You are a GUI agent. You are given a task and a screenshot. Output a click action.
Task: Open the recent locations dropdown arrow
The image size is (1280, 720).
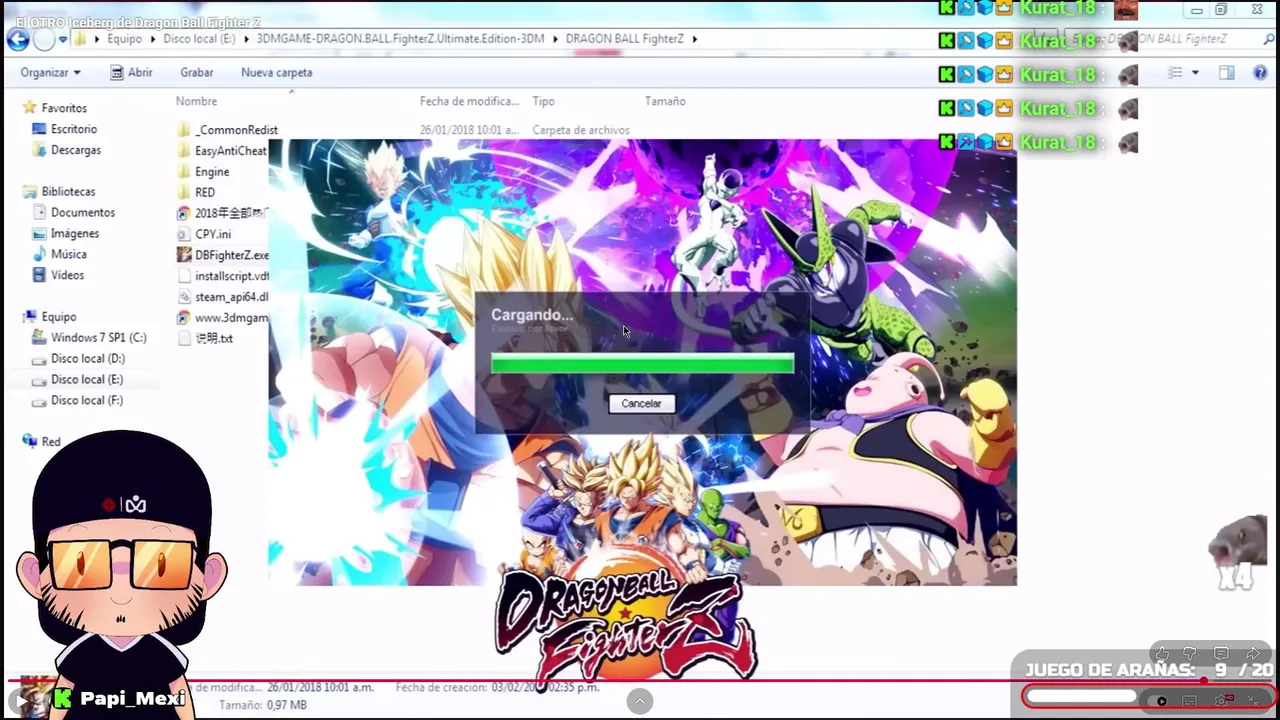tap(63, 40)
